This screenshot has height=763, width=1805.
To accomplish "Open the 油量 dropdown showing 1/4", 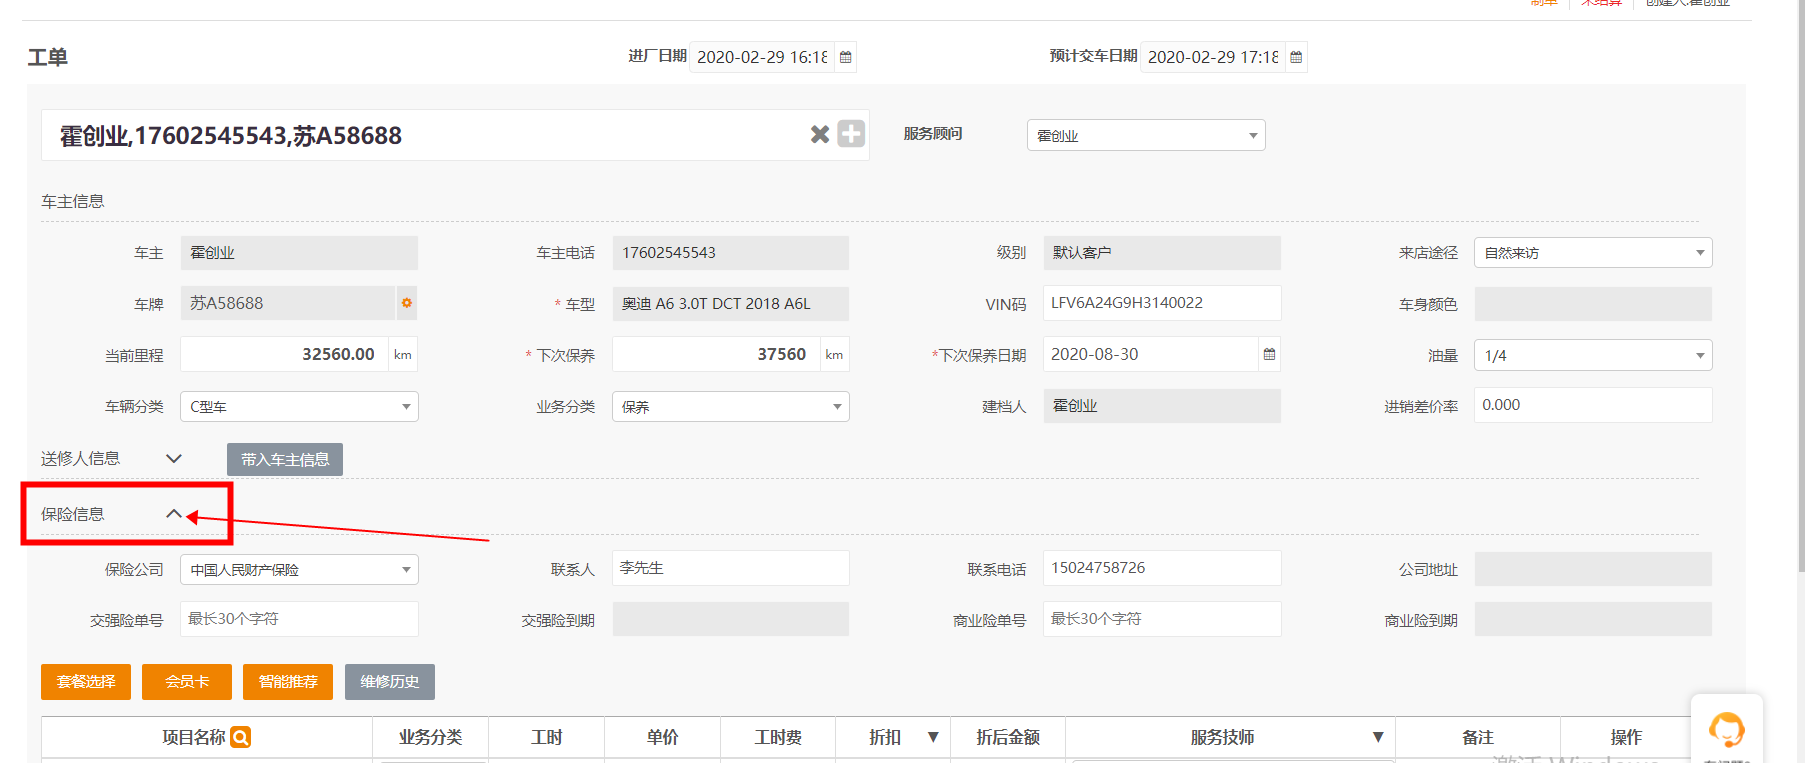I will (1593, 355).
